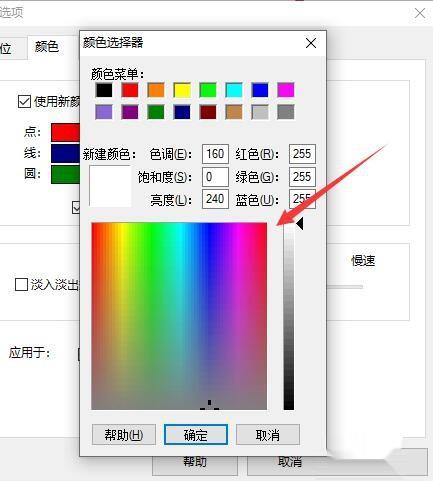The width and height of the screenshot is (433, 481).
Task: Select the bright green color swatch
Action: 208,90
